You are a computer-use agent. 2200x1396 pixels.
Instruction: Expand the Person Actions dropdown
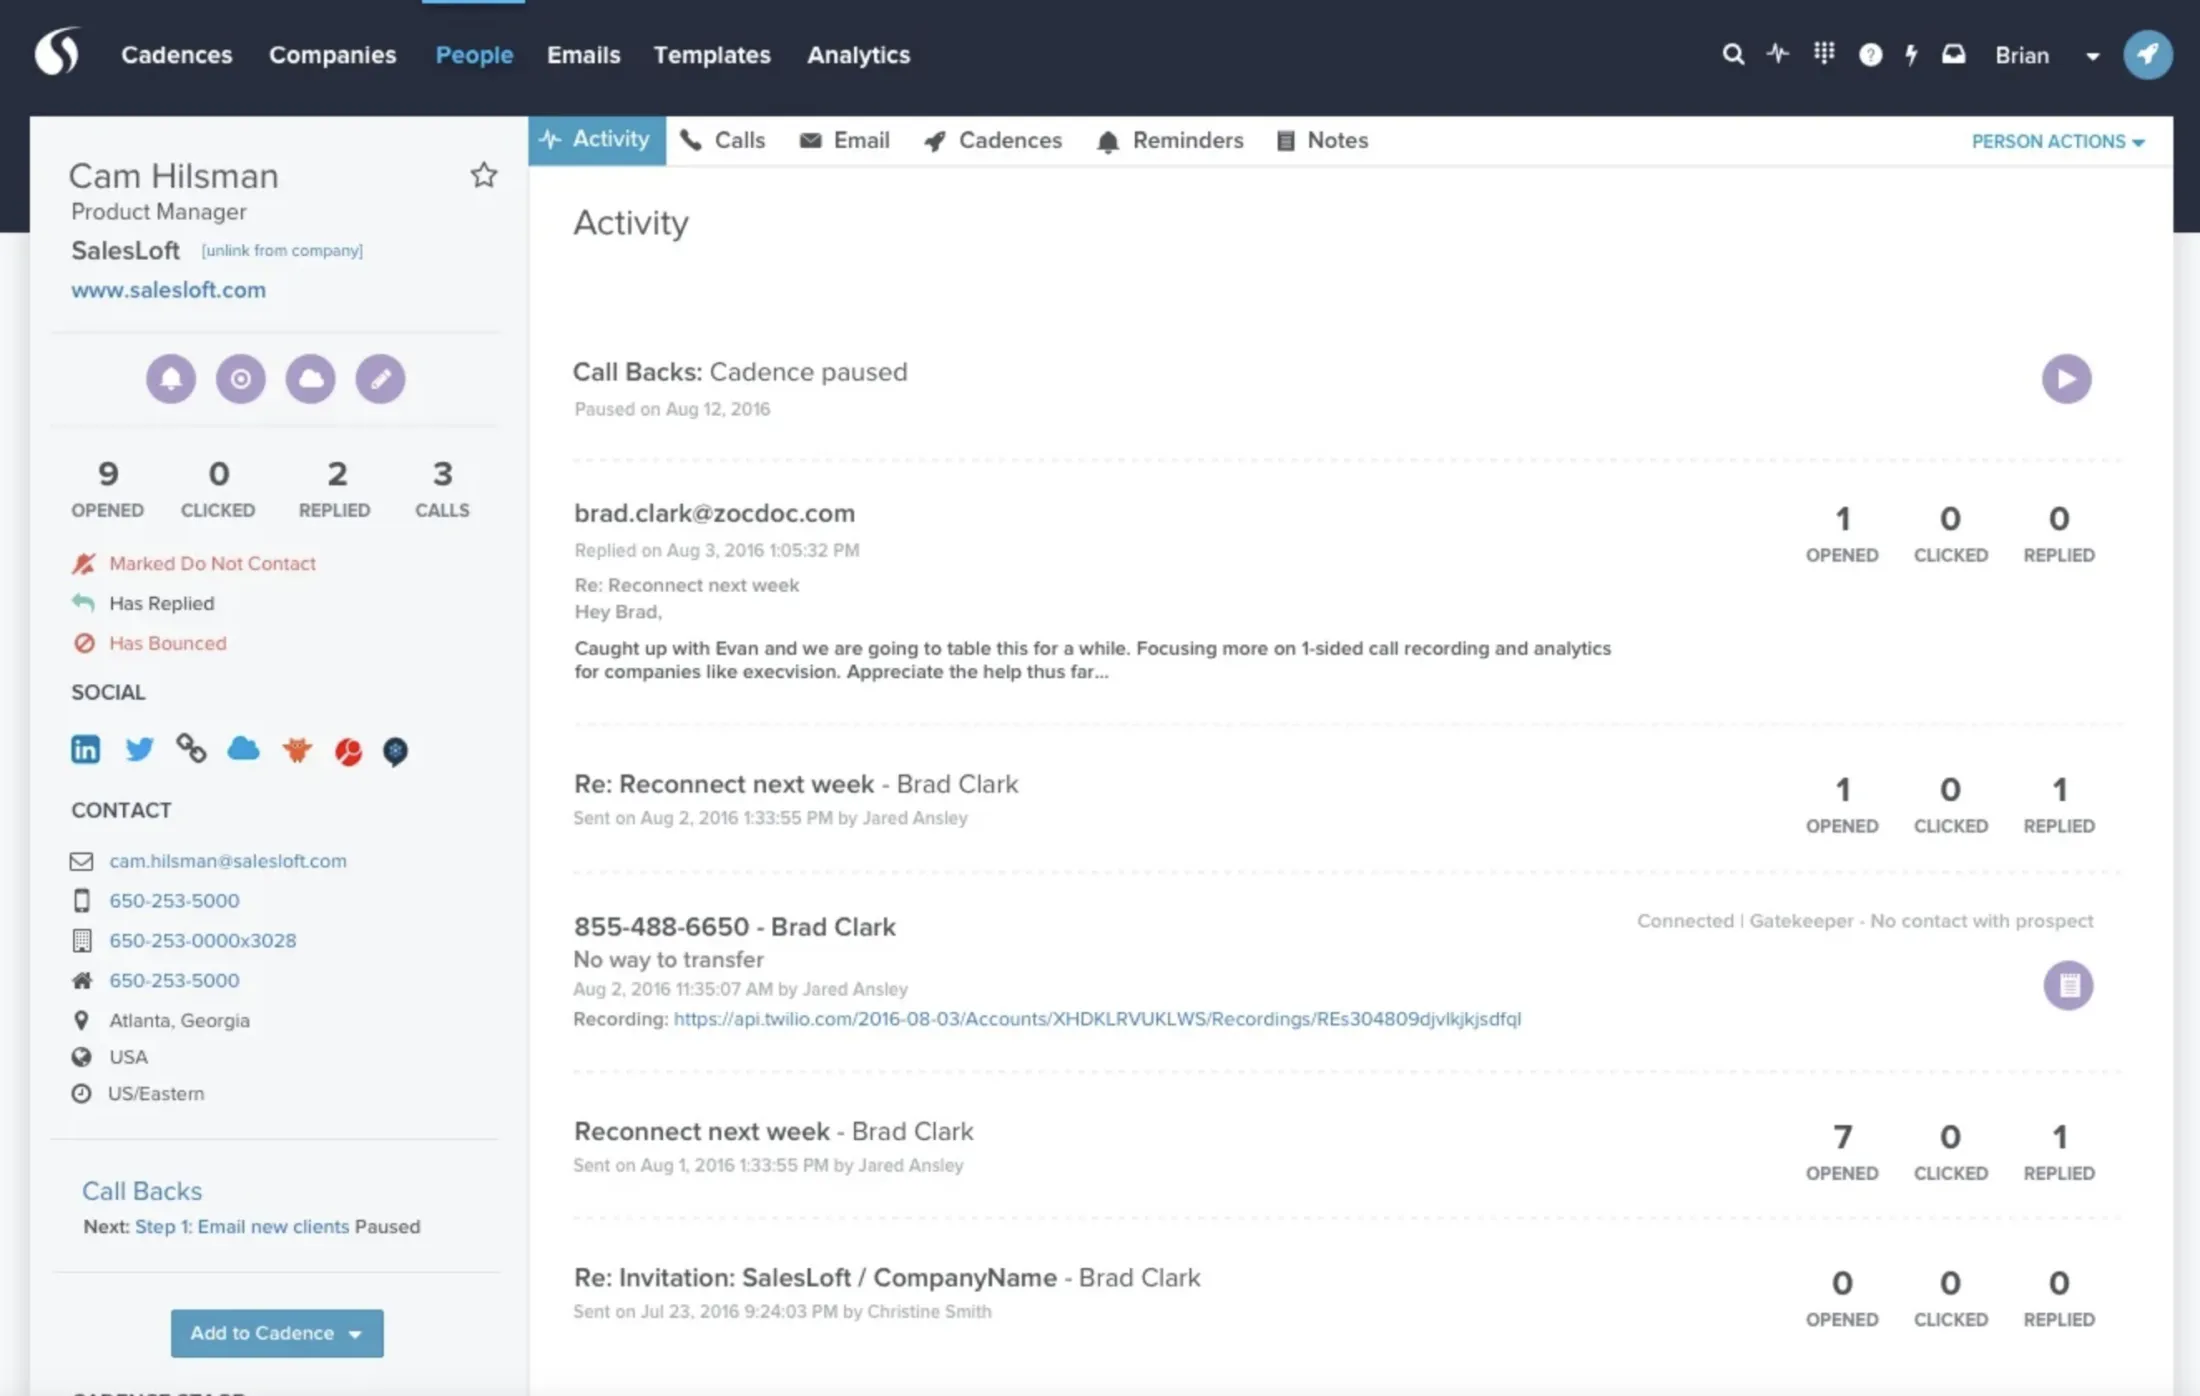coord(2057,142)
